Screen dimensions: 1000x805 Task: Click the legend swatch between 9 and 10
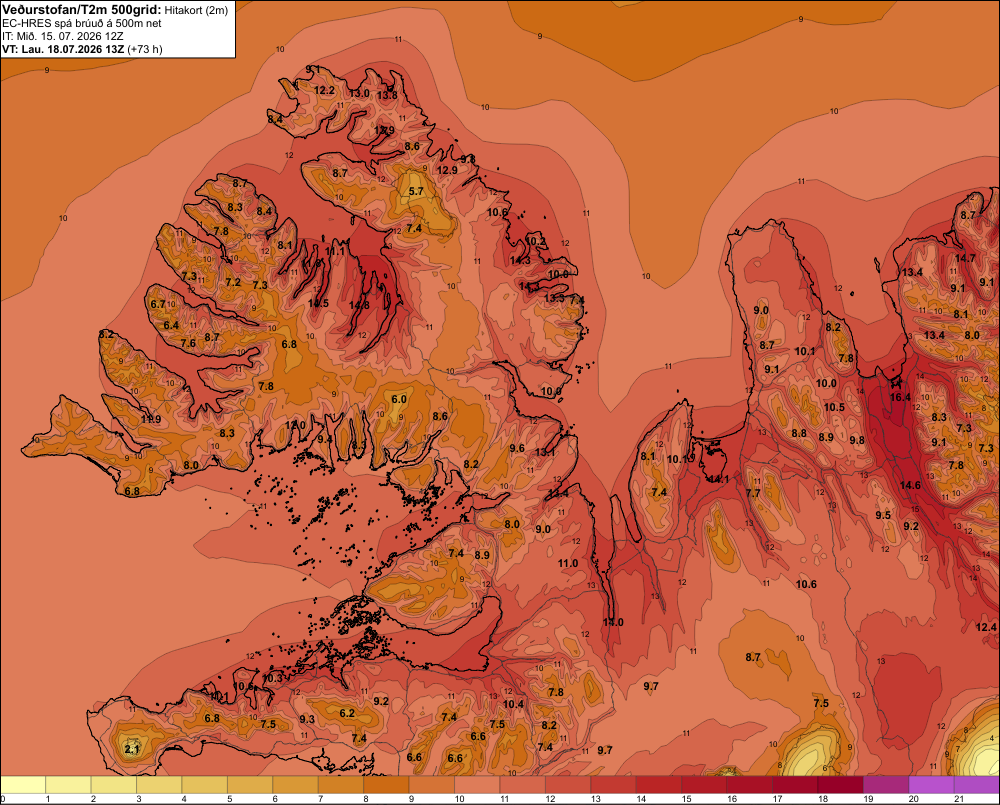click(432, 784)
